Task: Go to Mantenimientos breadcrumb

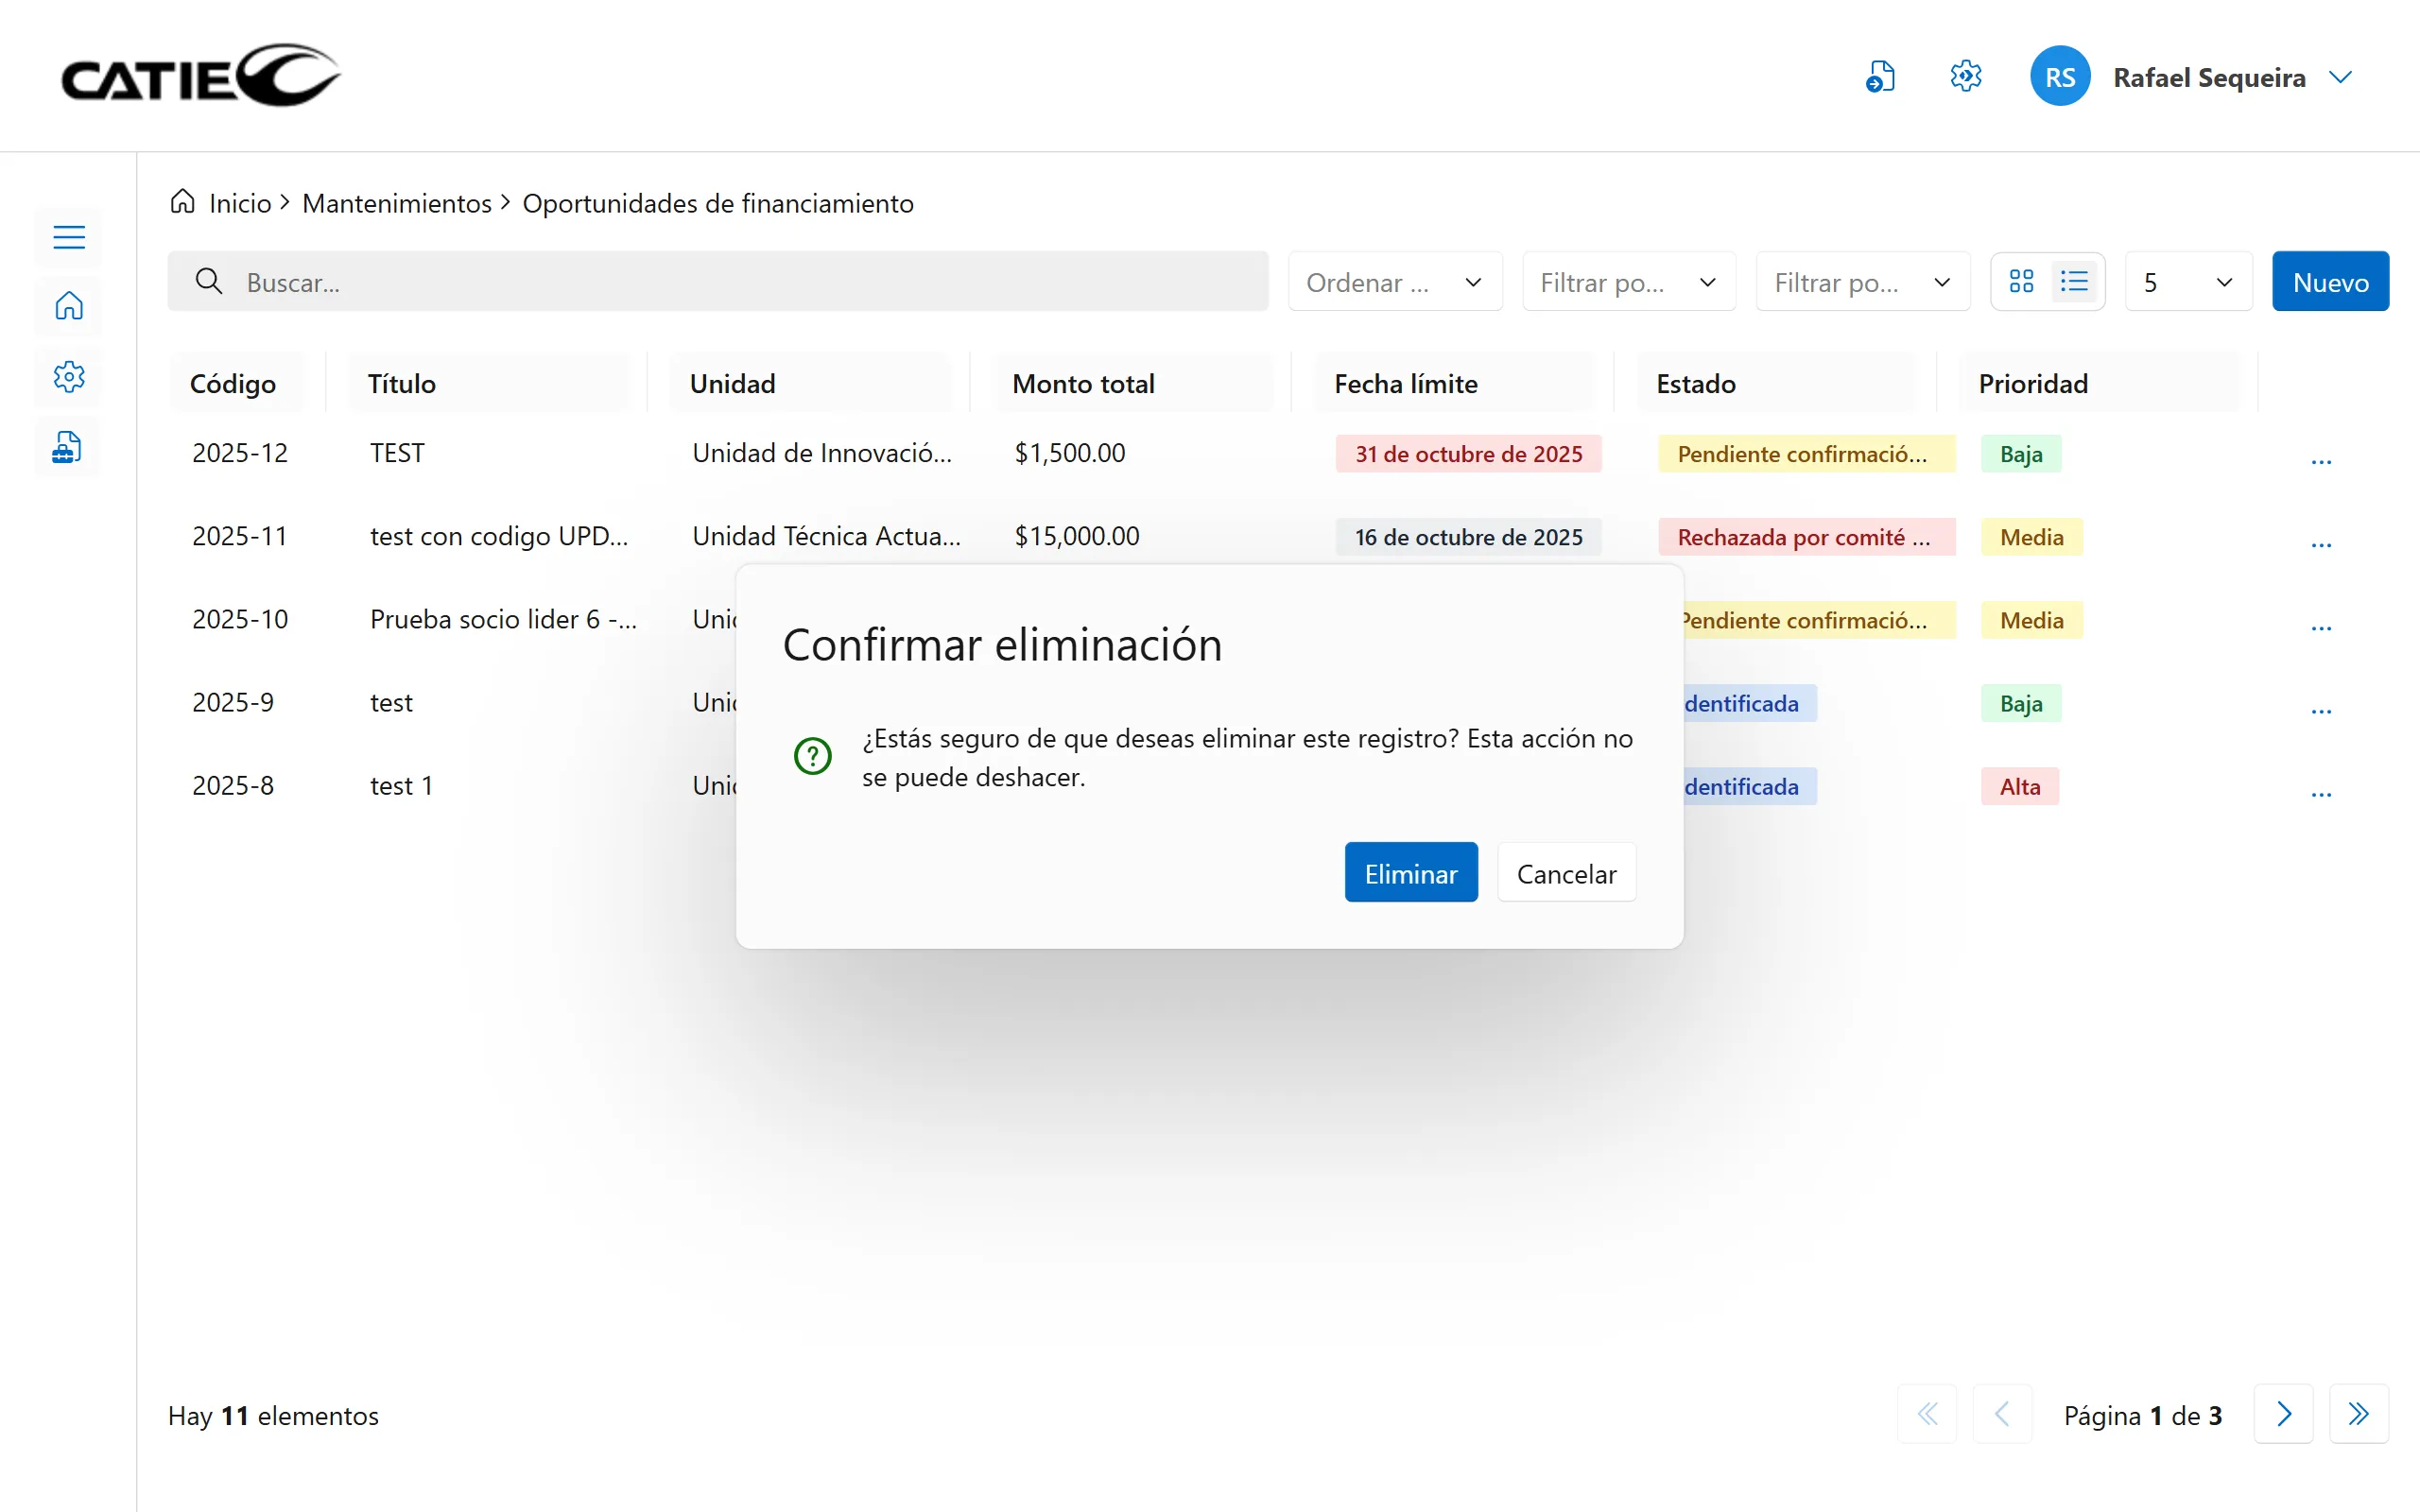Action: [396, 203]
